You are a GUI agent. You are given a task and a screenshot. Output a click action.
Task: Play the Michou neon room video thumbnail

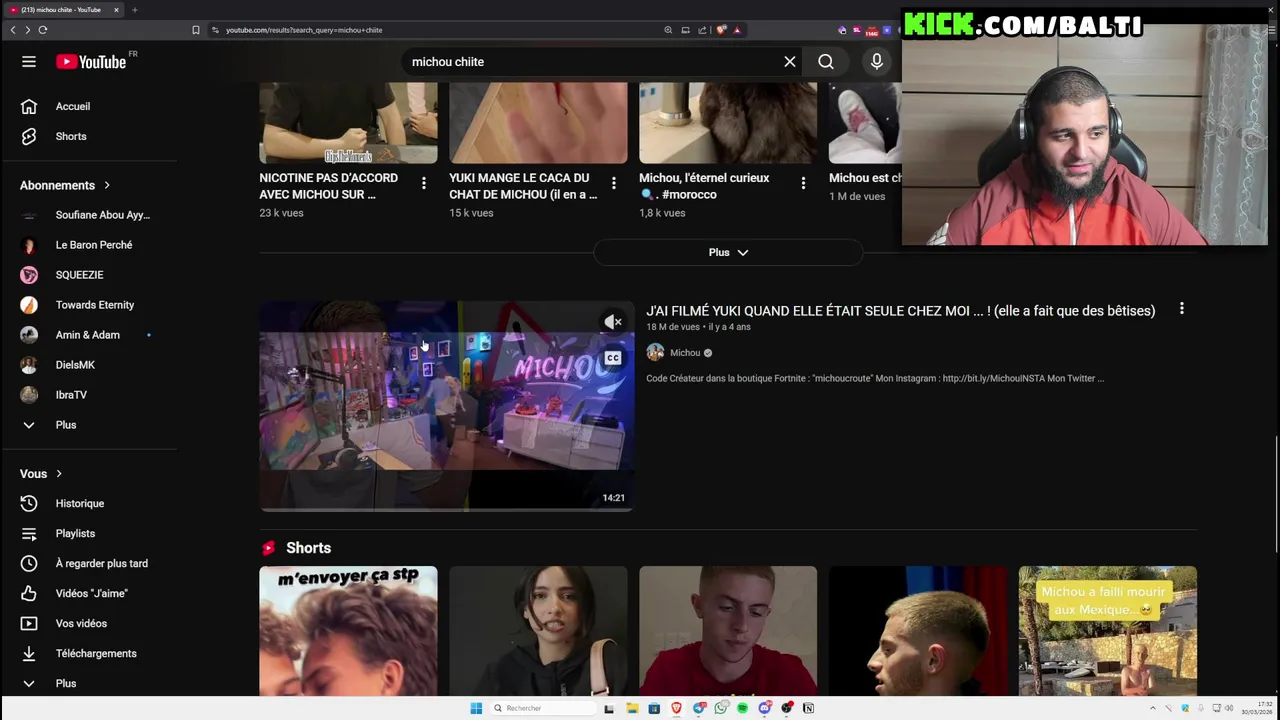tap(446, 405)
